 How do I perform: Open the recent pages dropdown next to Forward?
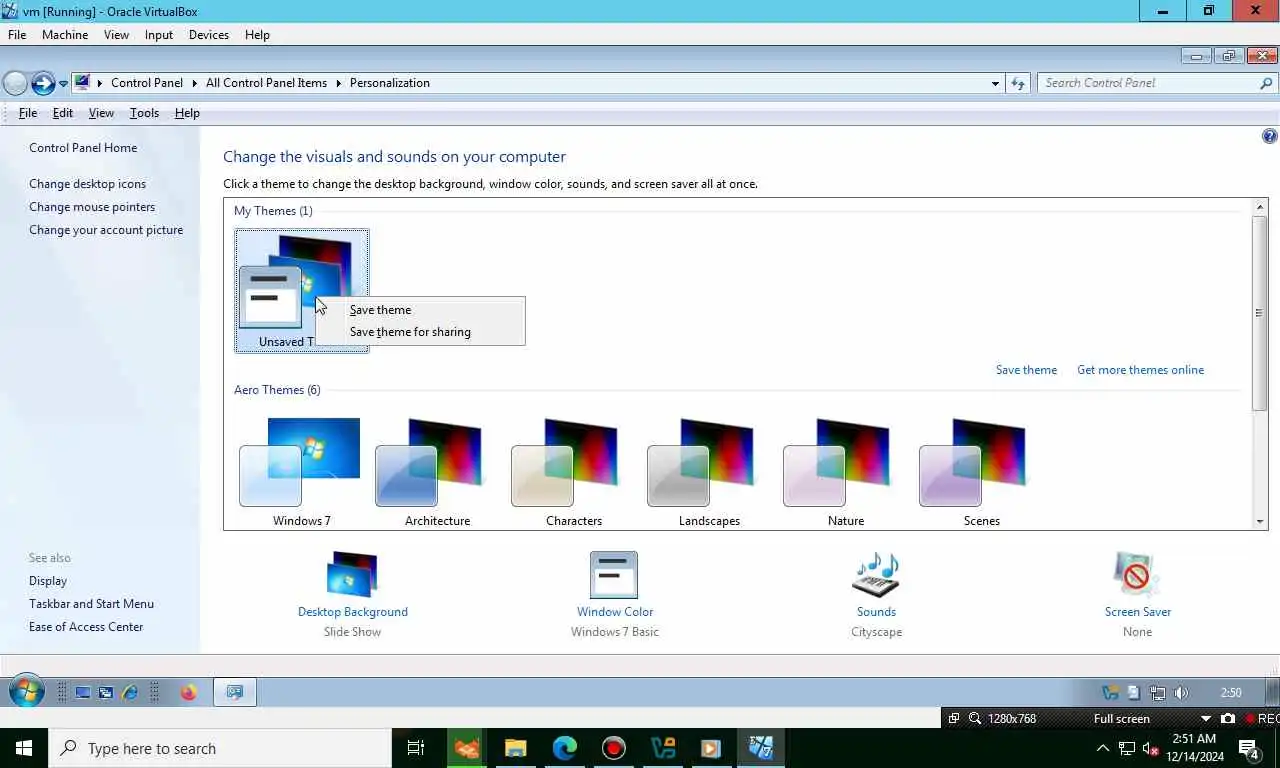[63, 83]
